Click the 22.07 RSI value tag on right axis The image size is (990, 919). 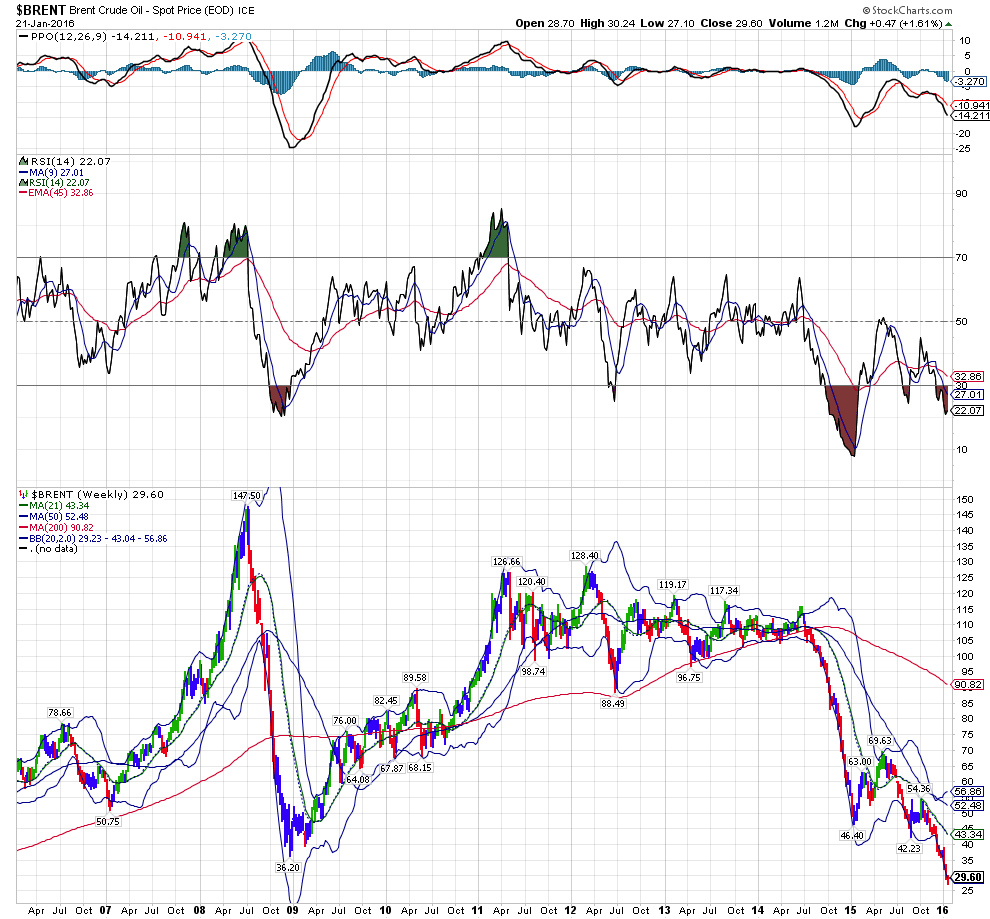[x=966, y=410]
